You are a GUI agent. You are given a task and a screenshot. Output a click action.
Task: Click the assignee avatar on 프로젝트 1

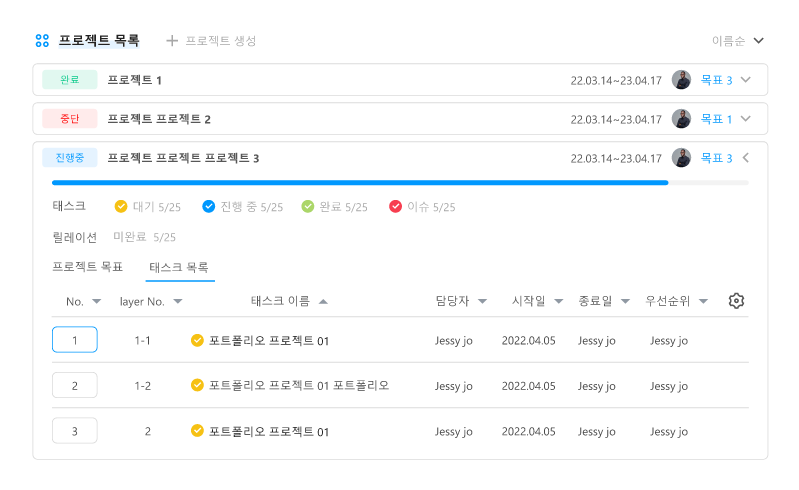[x=682, y=80]
